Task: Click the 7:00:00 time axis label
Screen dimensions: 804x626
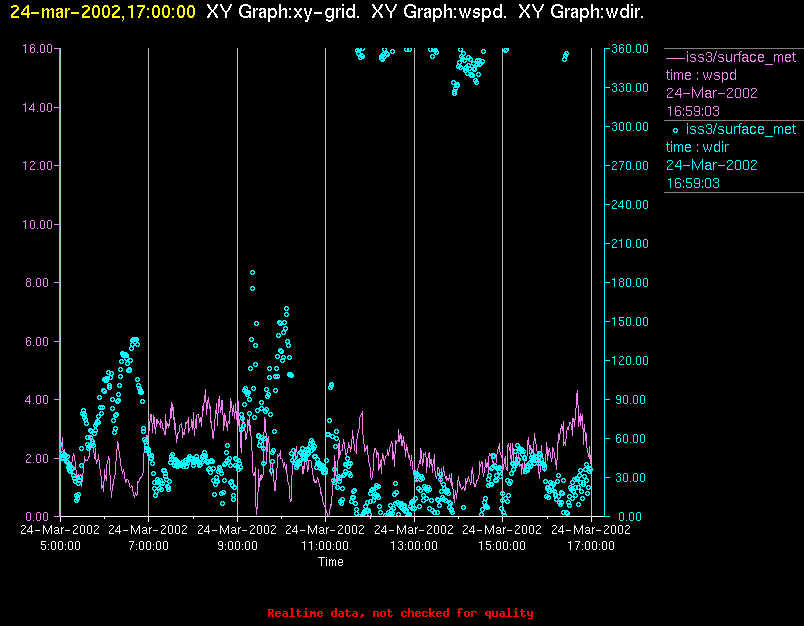Action: [x=148, y=546]
